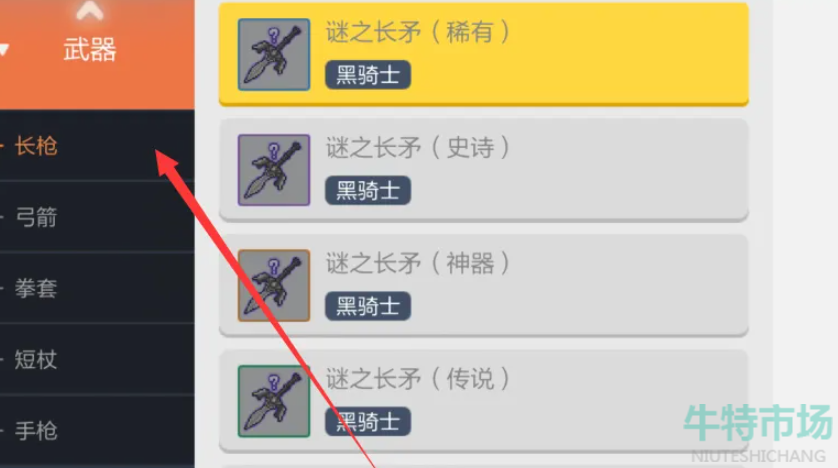Viewport: 838px width, 468px height.
Task: Click the artifact Mystery Spear (神器) weapon icon
Action: point(274,285)
